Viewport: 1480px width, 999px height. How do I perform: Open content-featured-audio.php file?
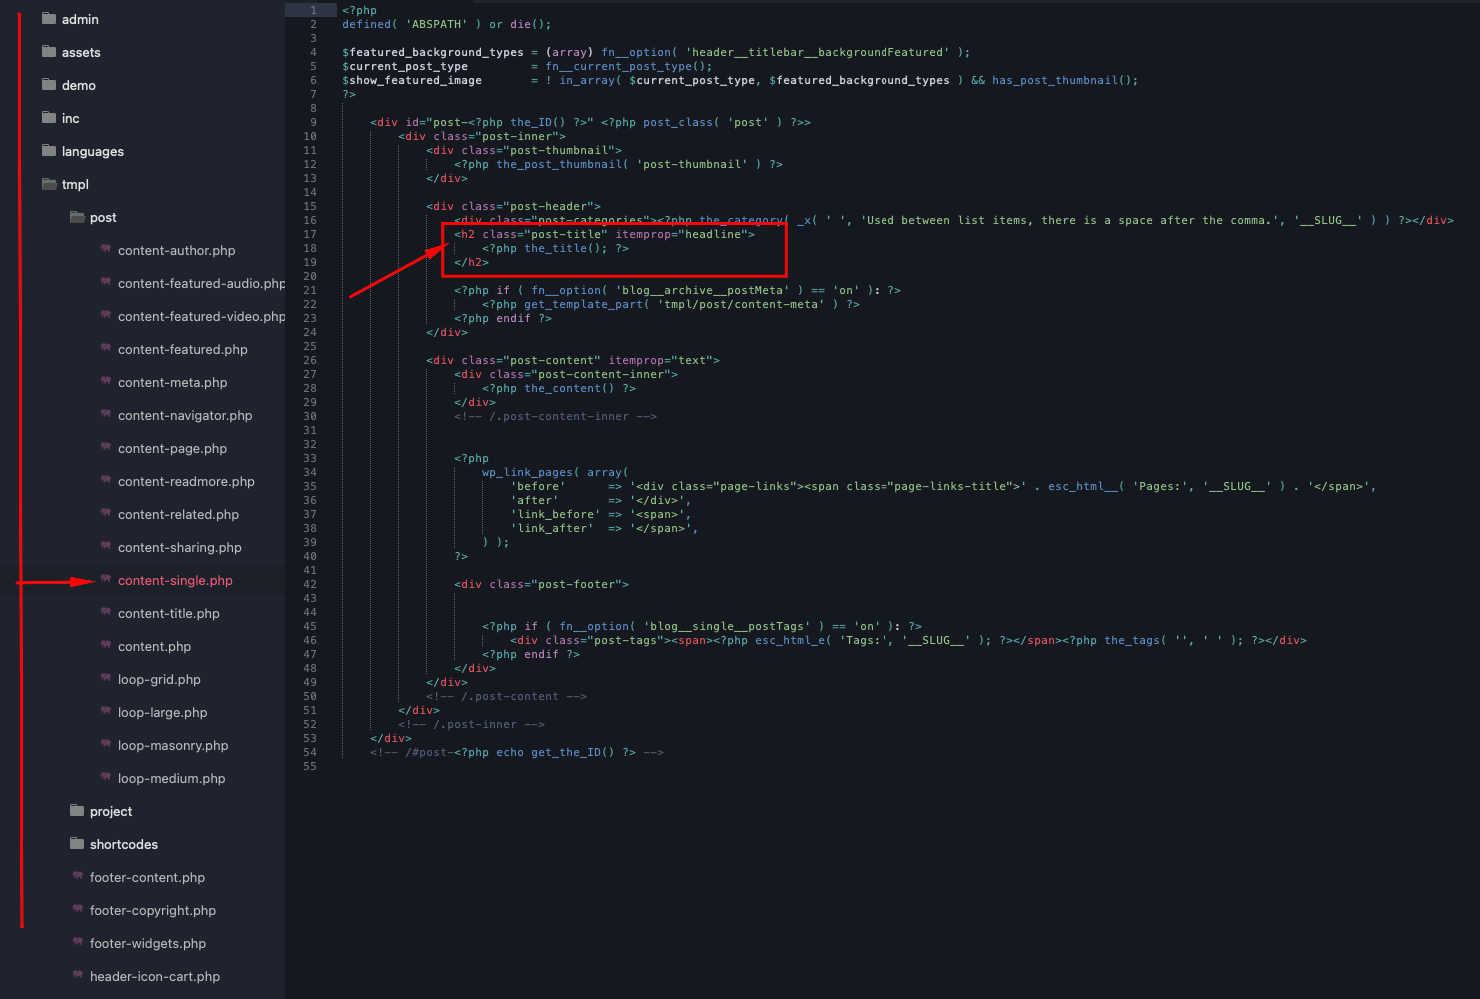click(x=201, y=283)
